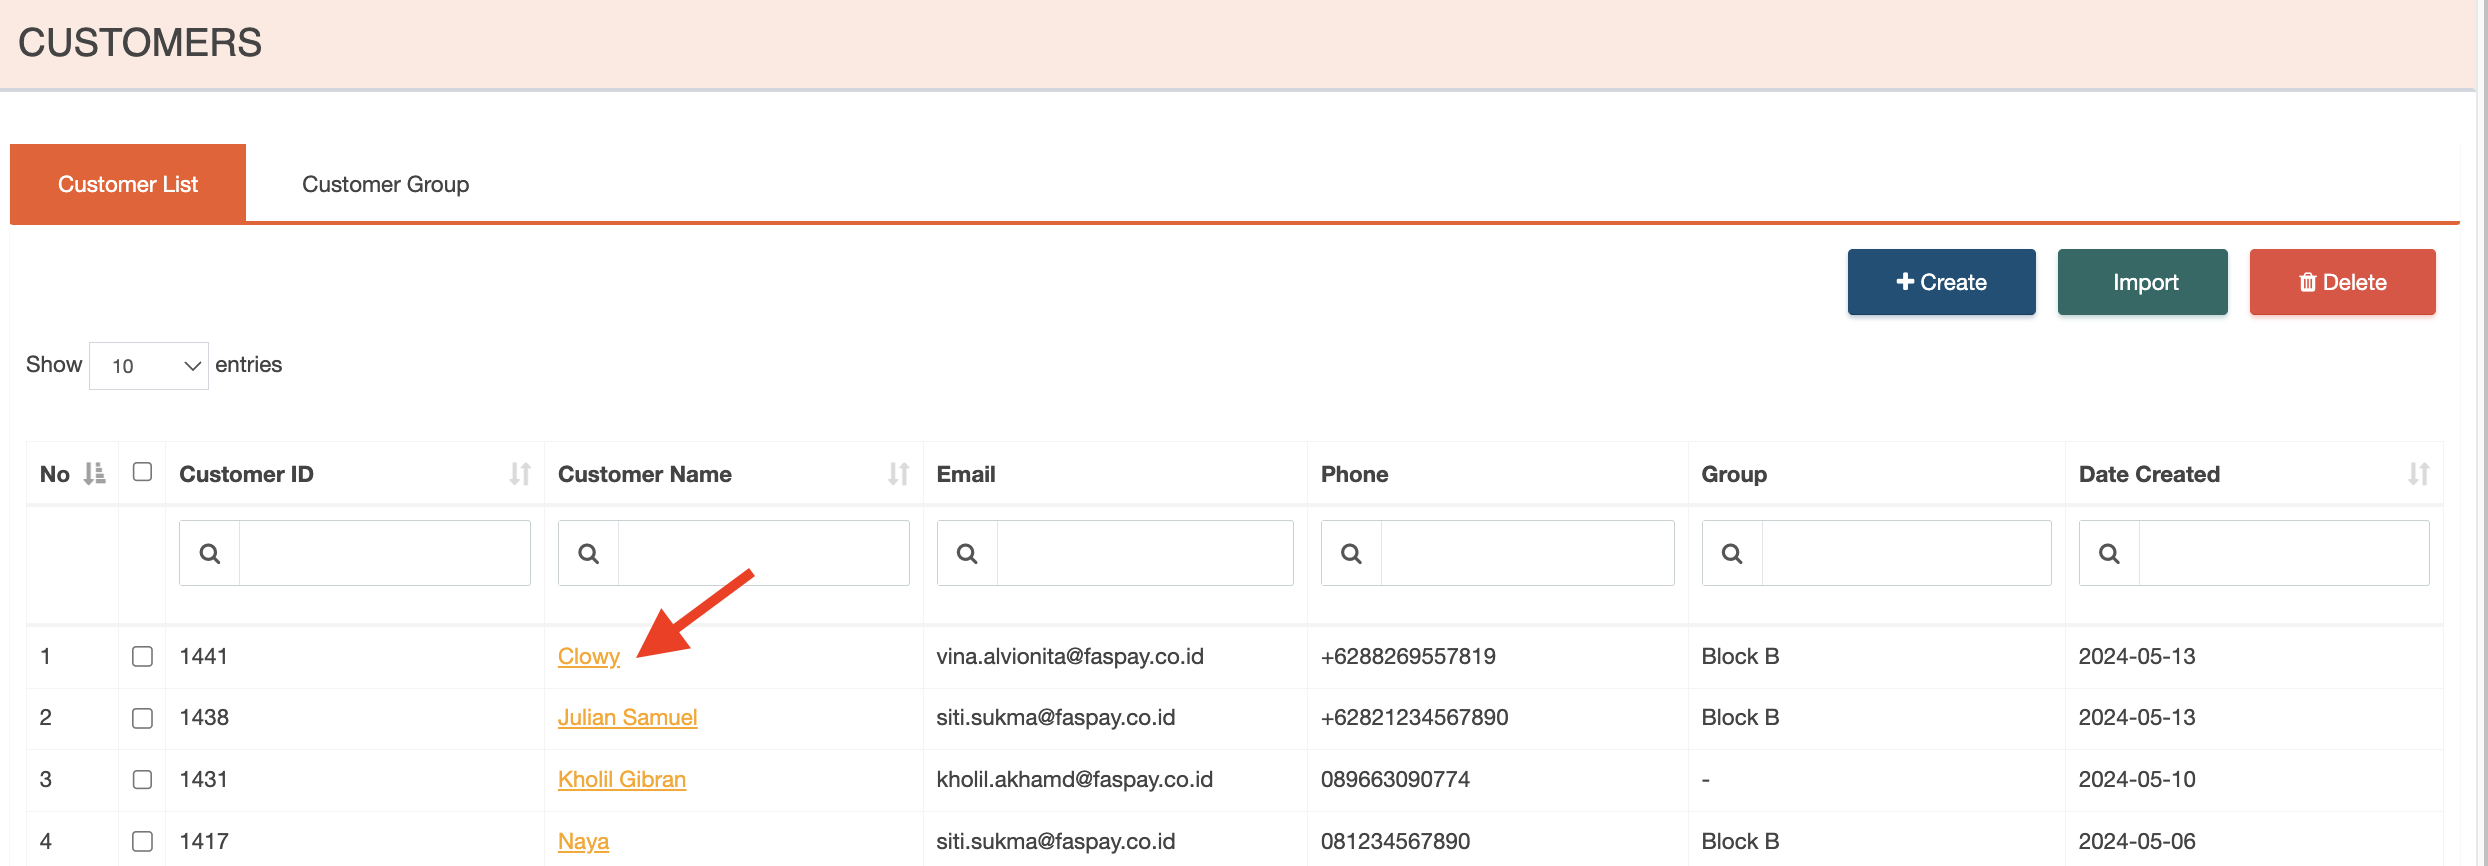Image resolution: width=2488 pixels, height=866 pixels.
Task: Click the Customer ID search magnifier icon
Action: [x=209, y=553]
